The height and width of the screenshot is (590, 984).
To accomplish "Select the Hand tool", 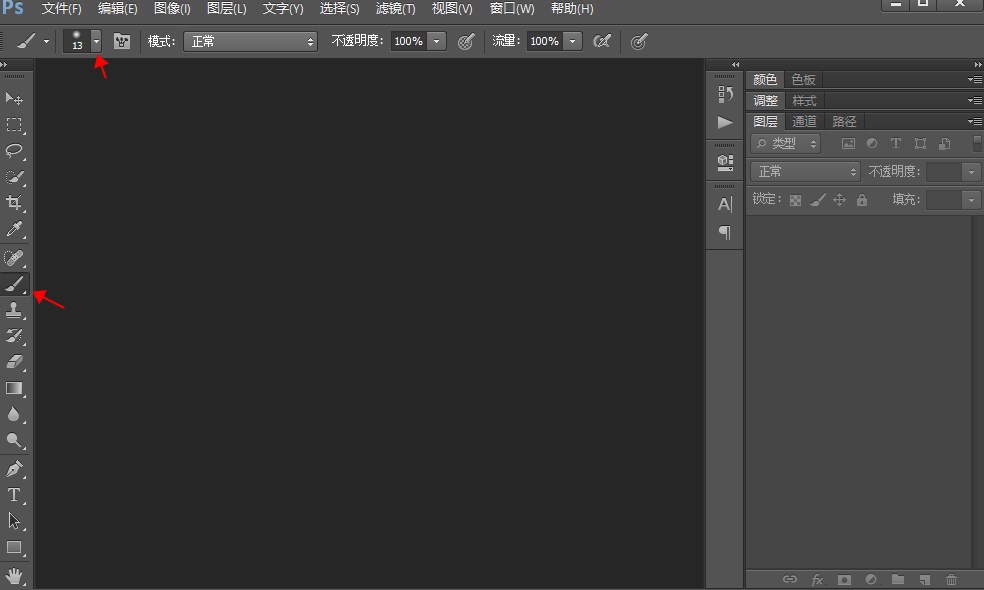I will tap(14, 575).
